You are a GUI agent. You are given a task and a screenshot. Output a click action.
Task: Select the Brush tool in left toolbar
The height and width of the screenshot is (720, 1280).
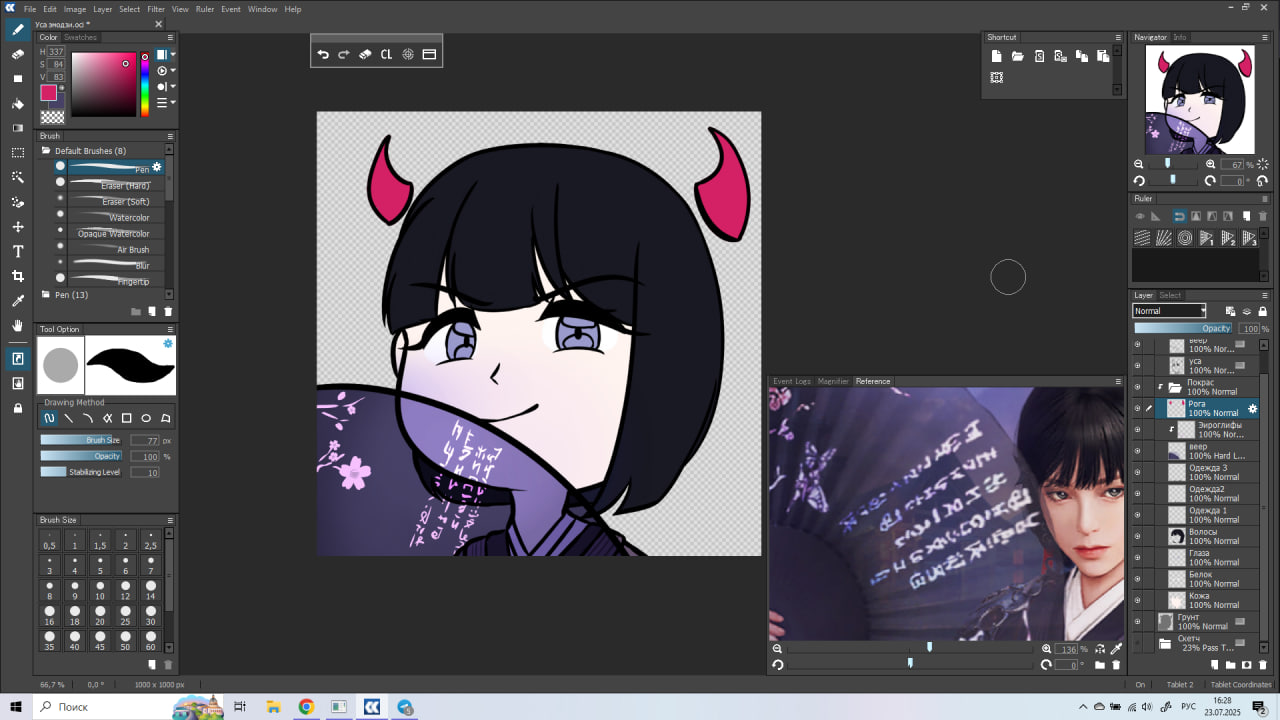(x=18, y=30)
